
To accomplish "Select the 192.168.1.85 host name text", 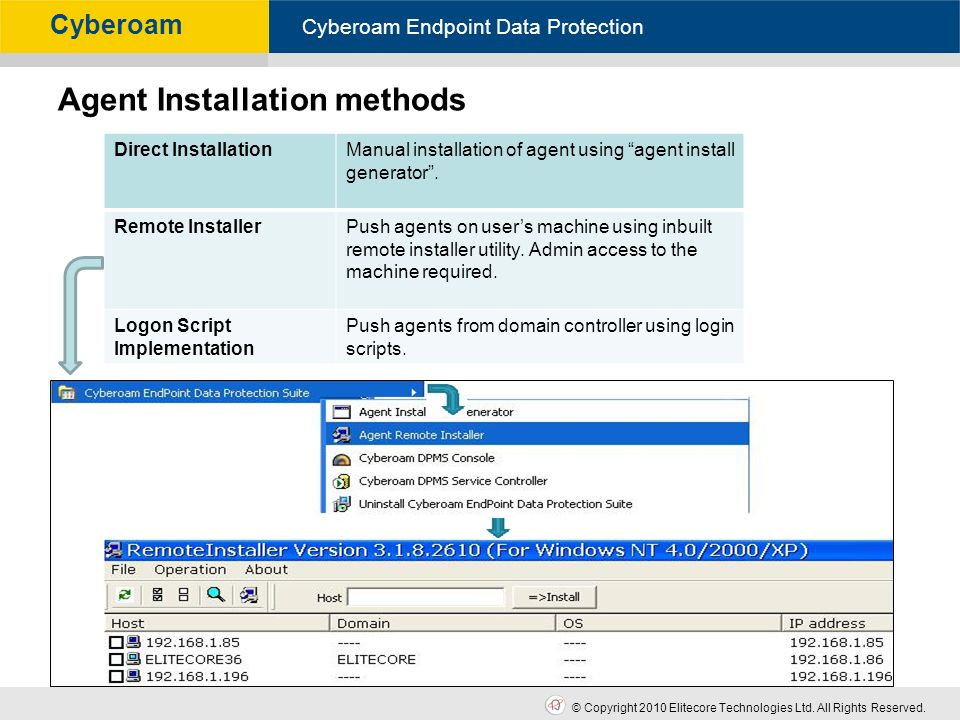I will (192, 642).
